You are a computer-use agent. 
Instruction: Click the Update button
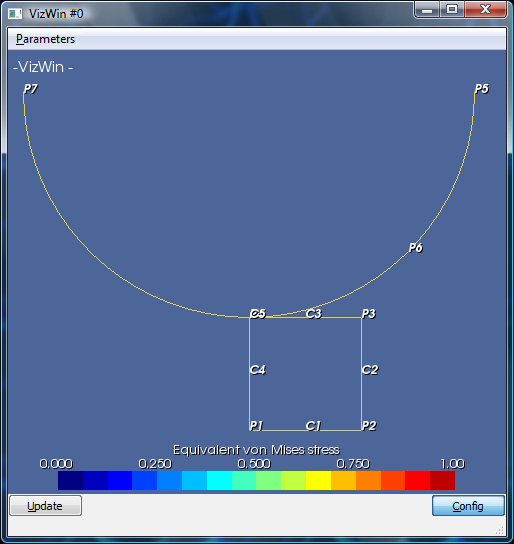pyautogui.click(x=45, y=506)
